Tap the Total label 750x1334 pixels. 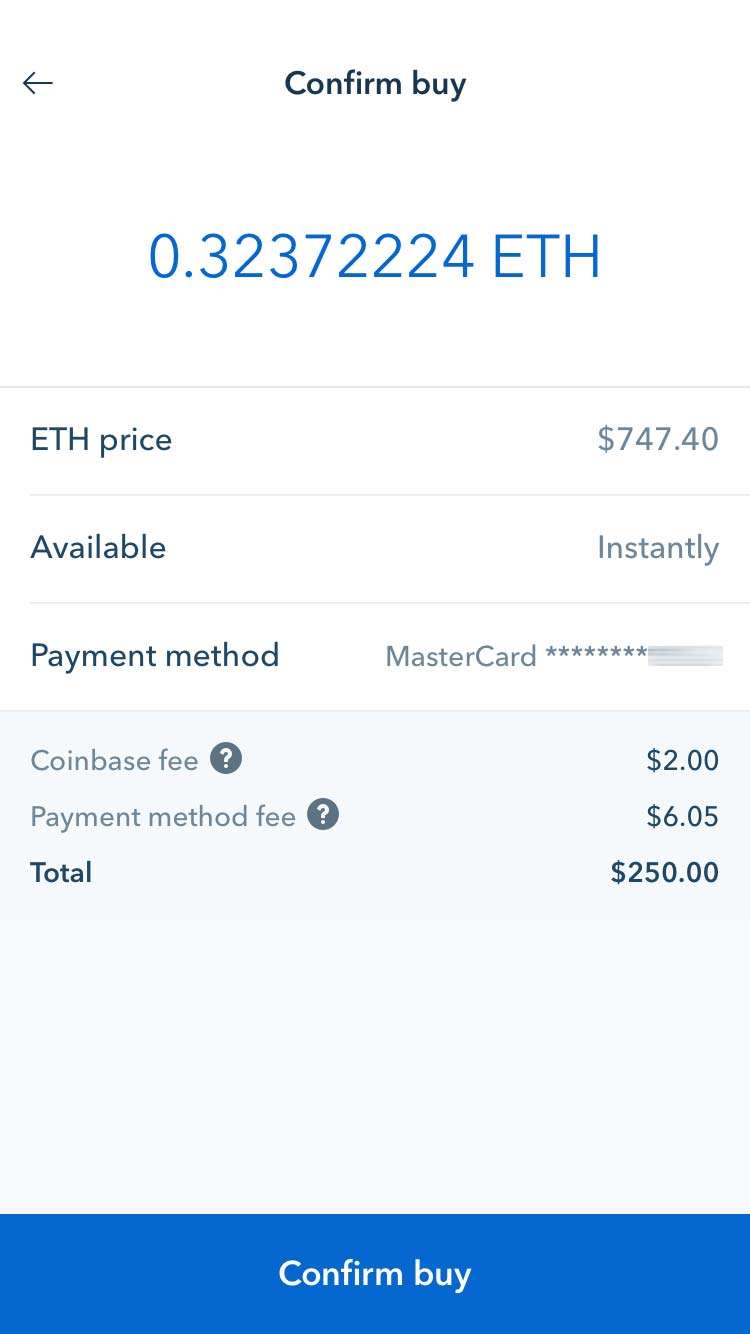(x=61, y=873)
